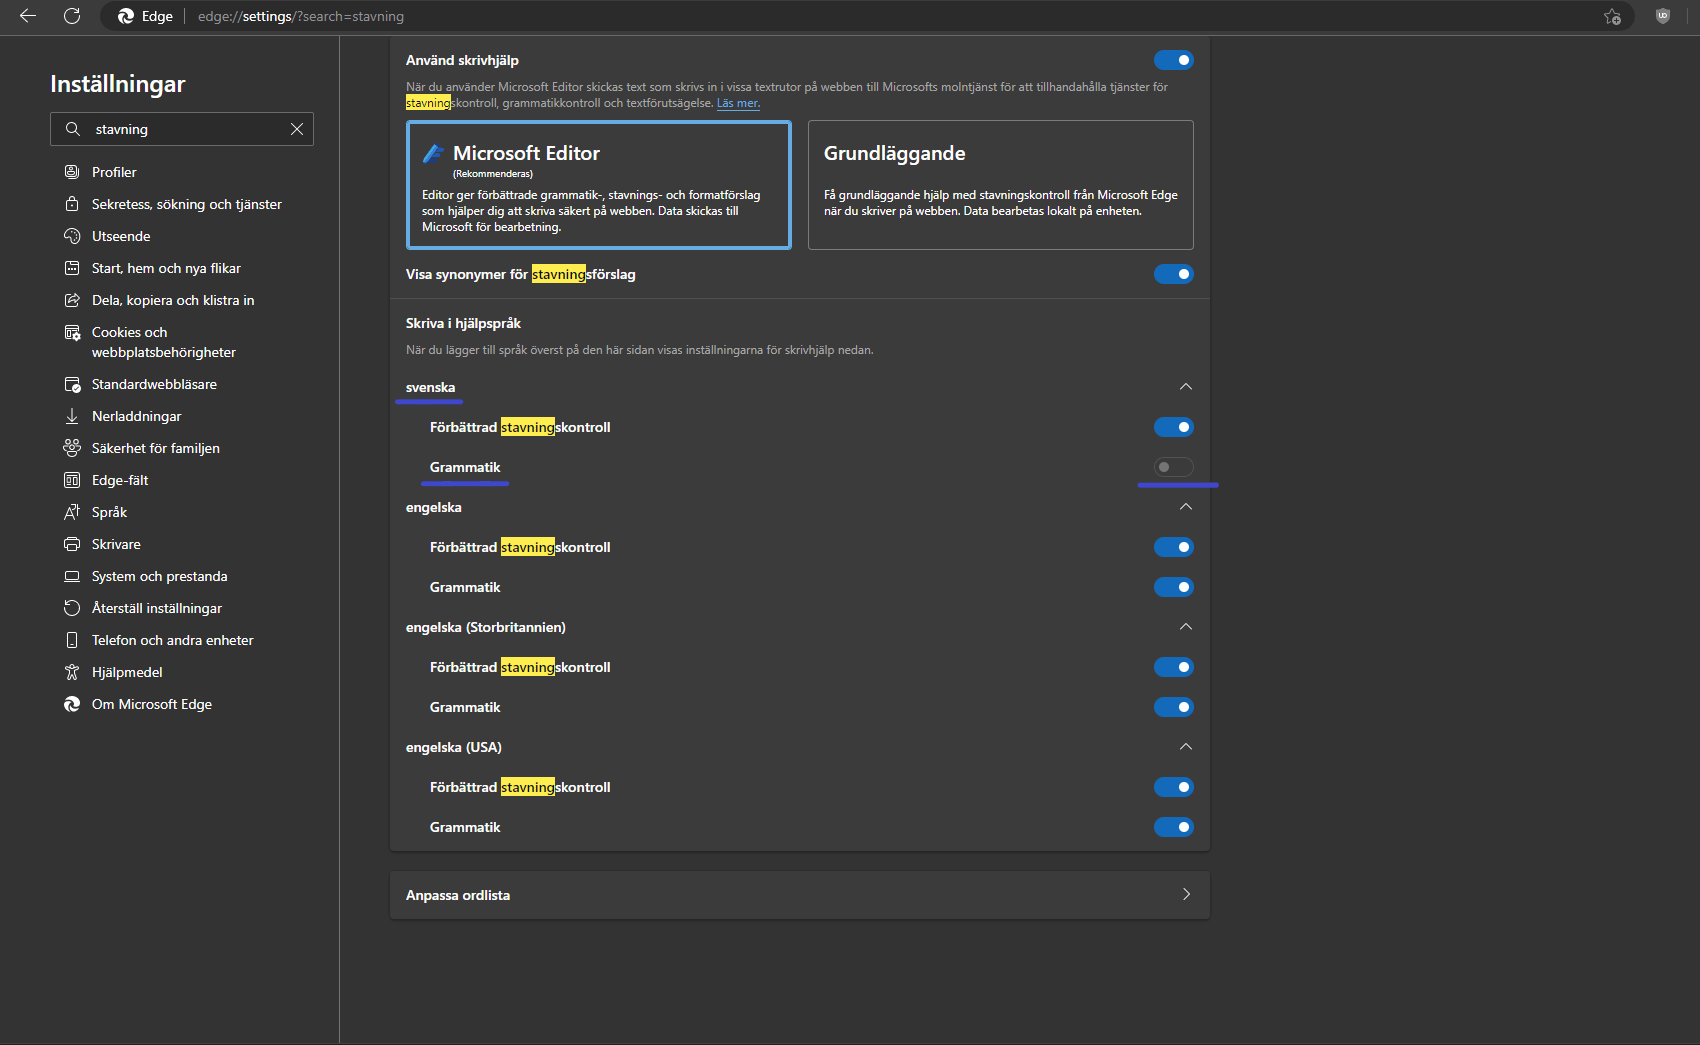
Task: Click the engelska (USA) language heading
Action: (x=454, y=747)
